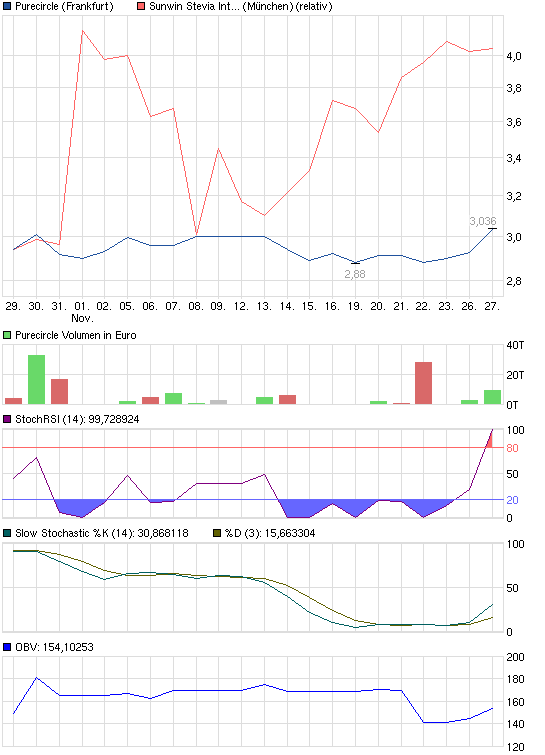This screenshot has width=545, height=755.
Task: Click the Sunwin red line peak on 01. Nov.
Action: click(x=82, y=31)
